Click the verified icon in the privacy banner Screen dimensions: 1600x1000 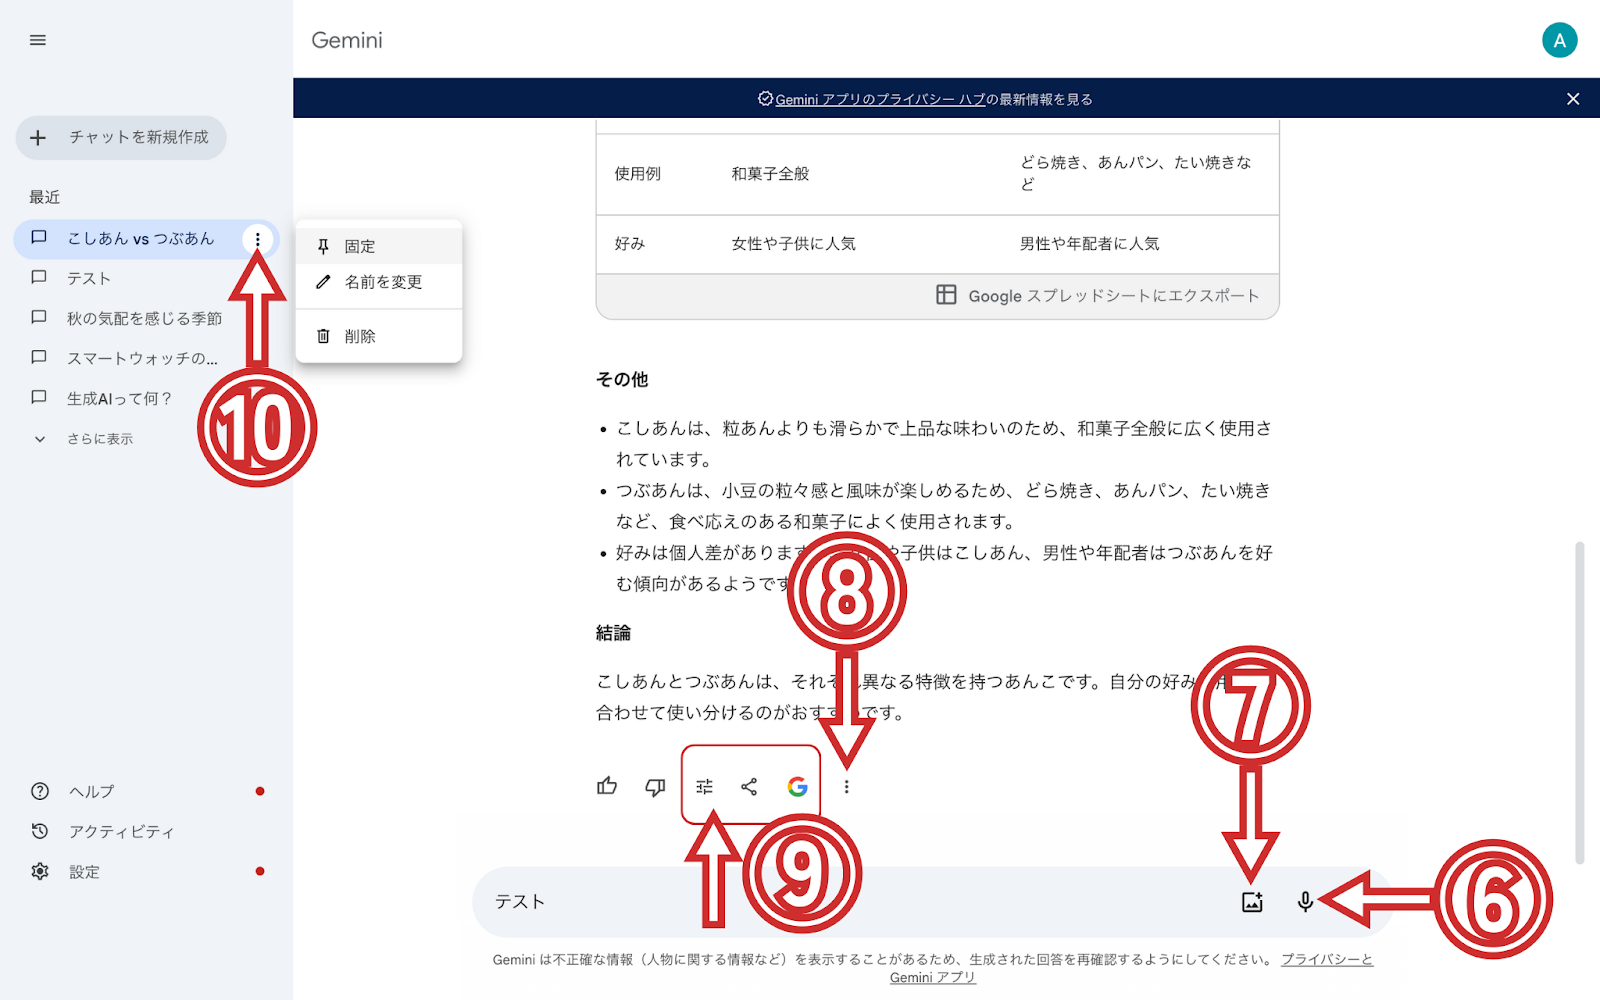pyautogui.click(x=765, y=99)
